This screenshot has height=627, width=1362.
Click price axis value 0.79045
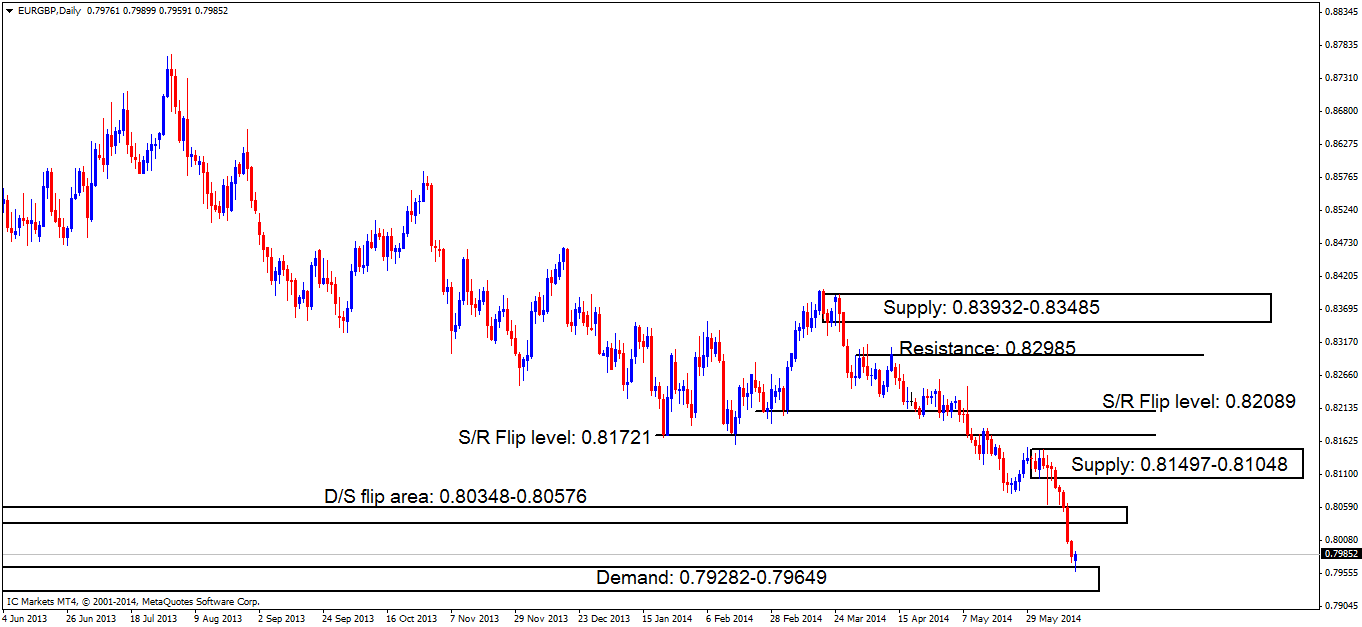(x=1340, y=606)
